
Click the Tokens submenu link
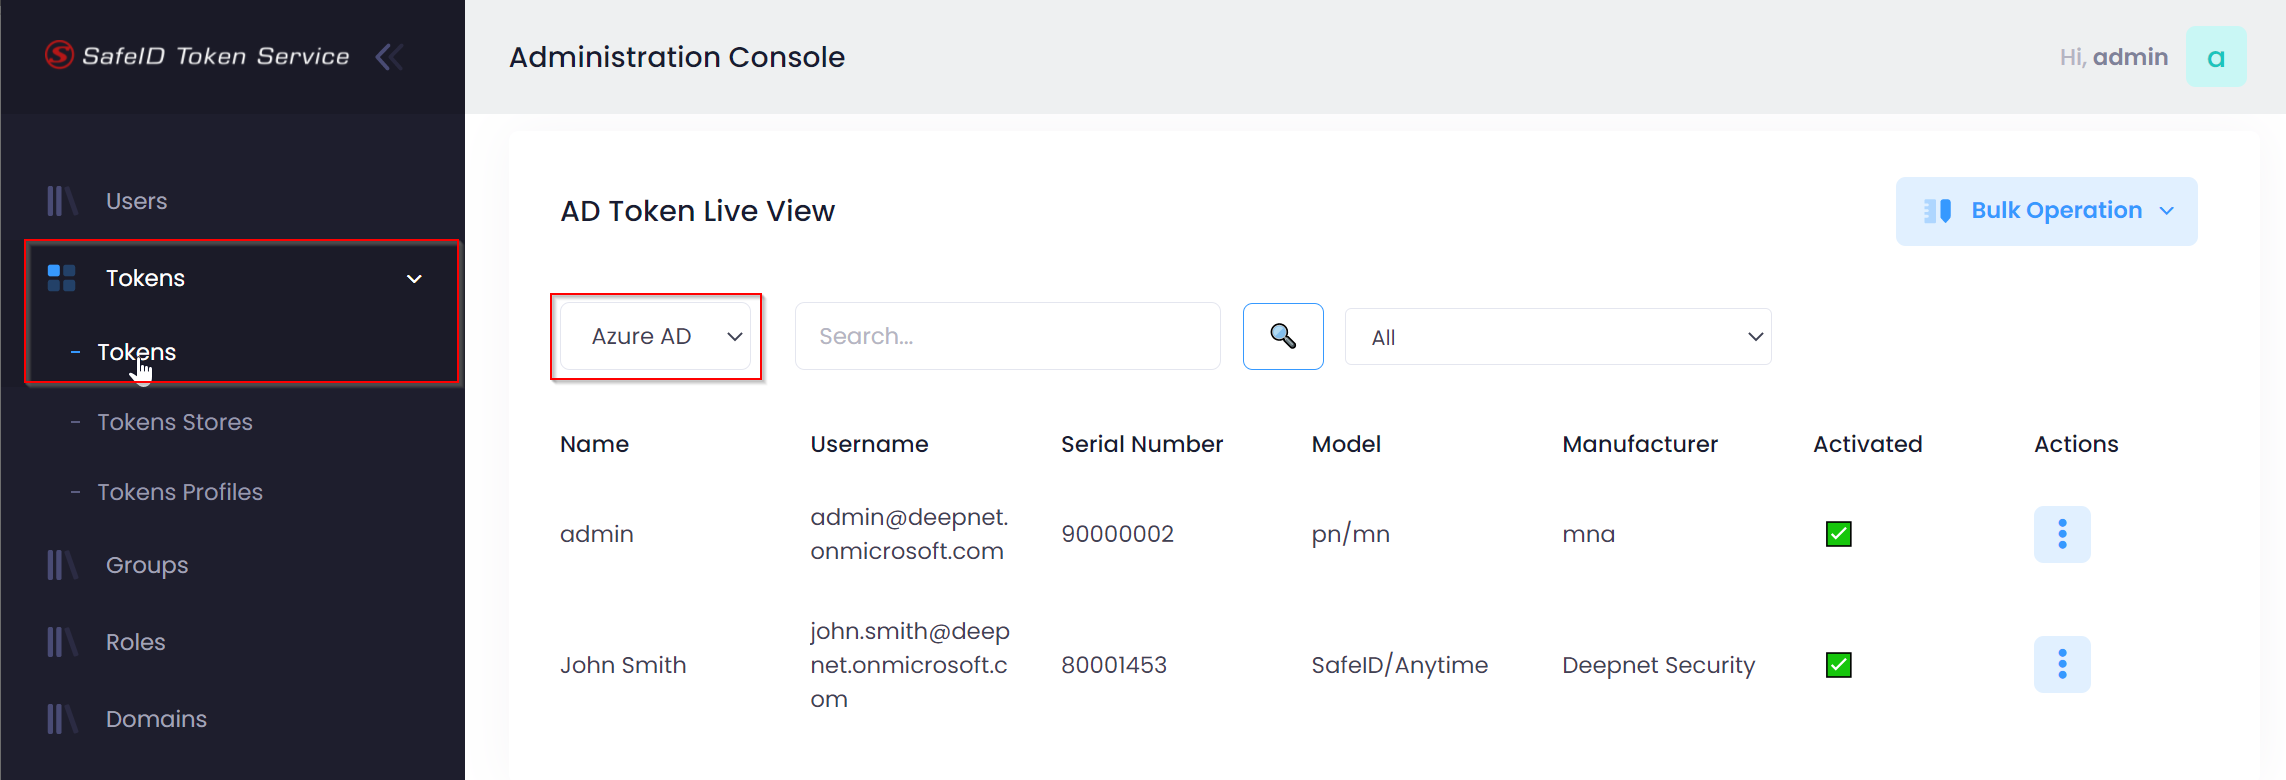136,352
